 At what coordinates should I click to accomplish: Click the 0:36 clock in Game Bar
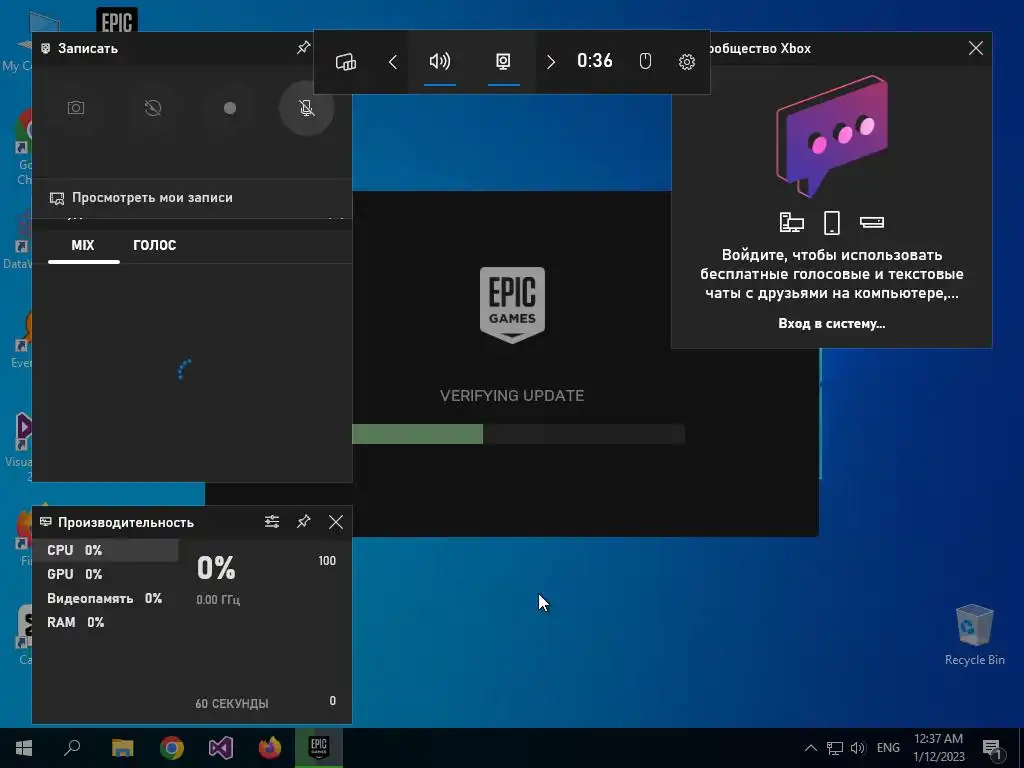(x=594, y=61)
